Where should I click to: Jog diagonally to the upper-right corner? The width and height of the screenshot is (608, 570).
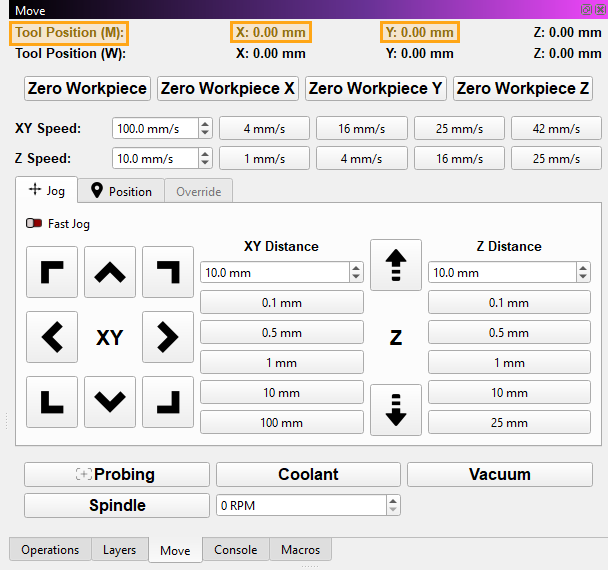click(x=168, y=272)
